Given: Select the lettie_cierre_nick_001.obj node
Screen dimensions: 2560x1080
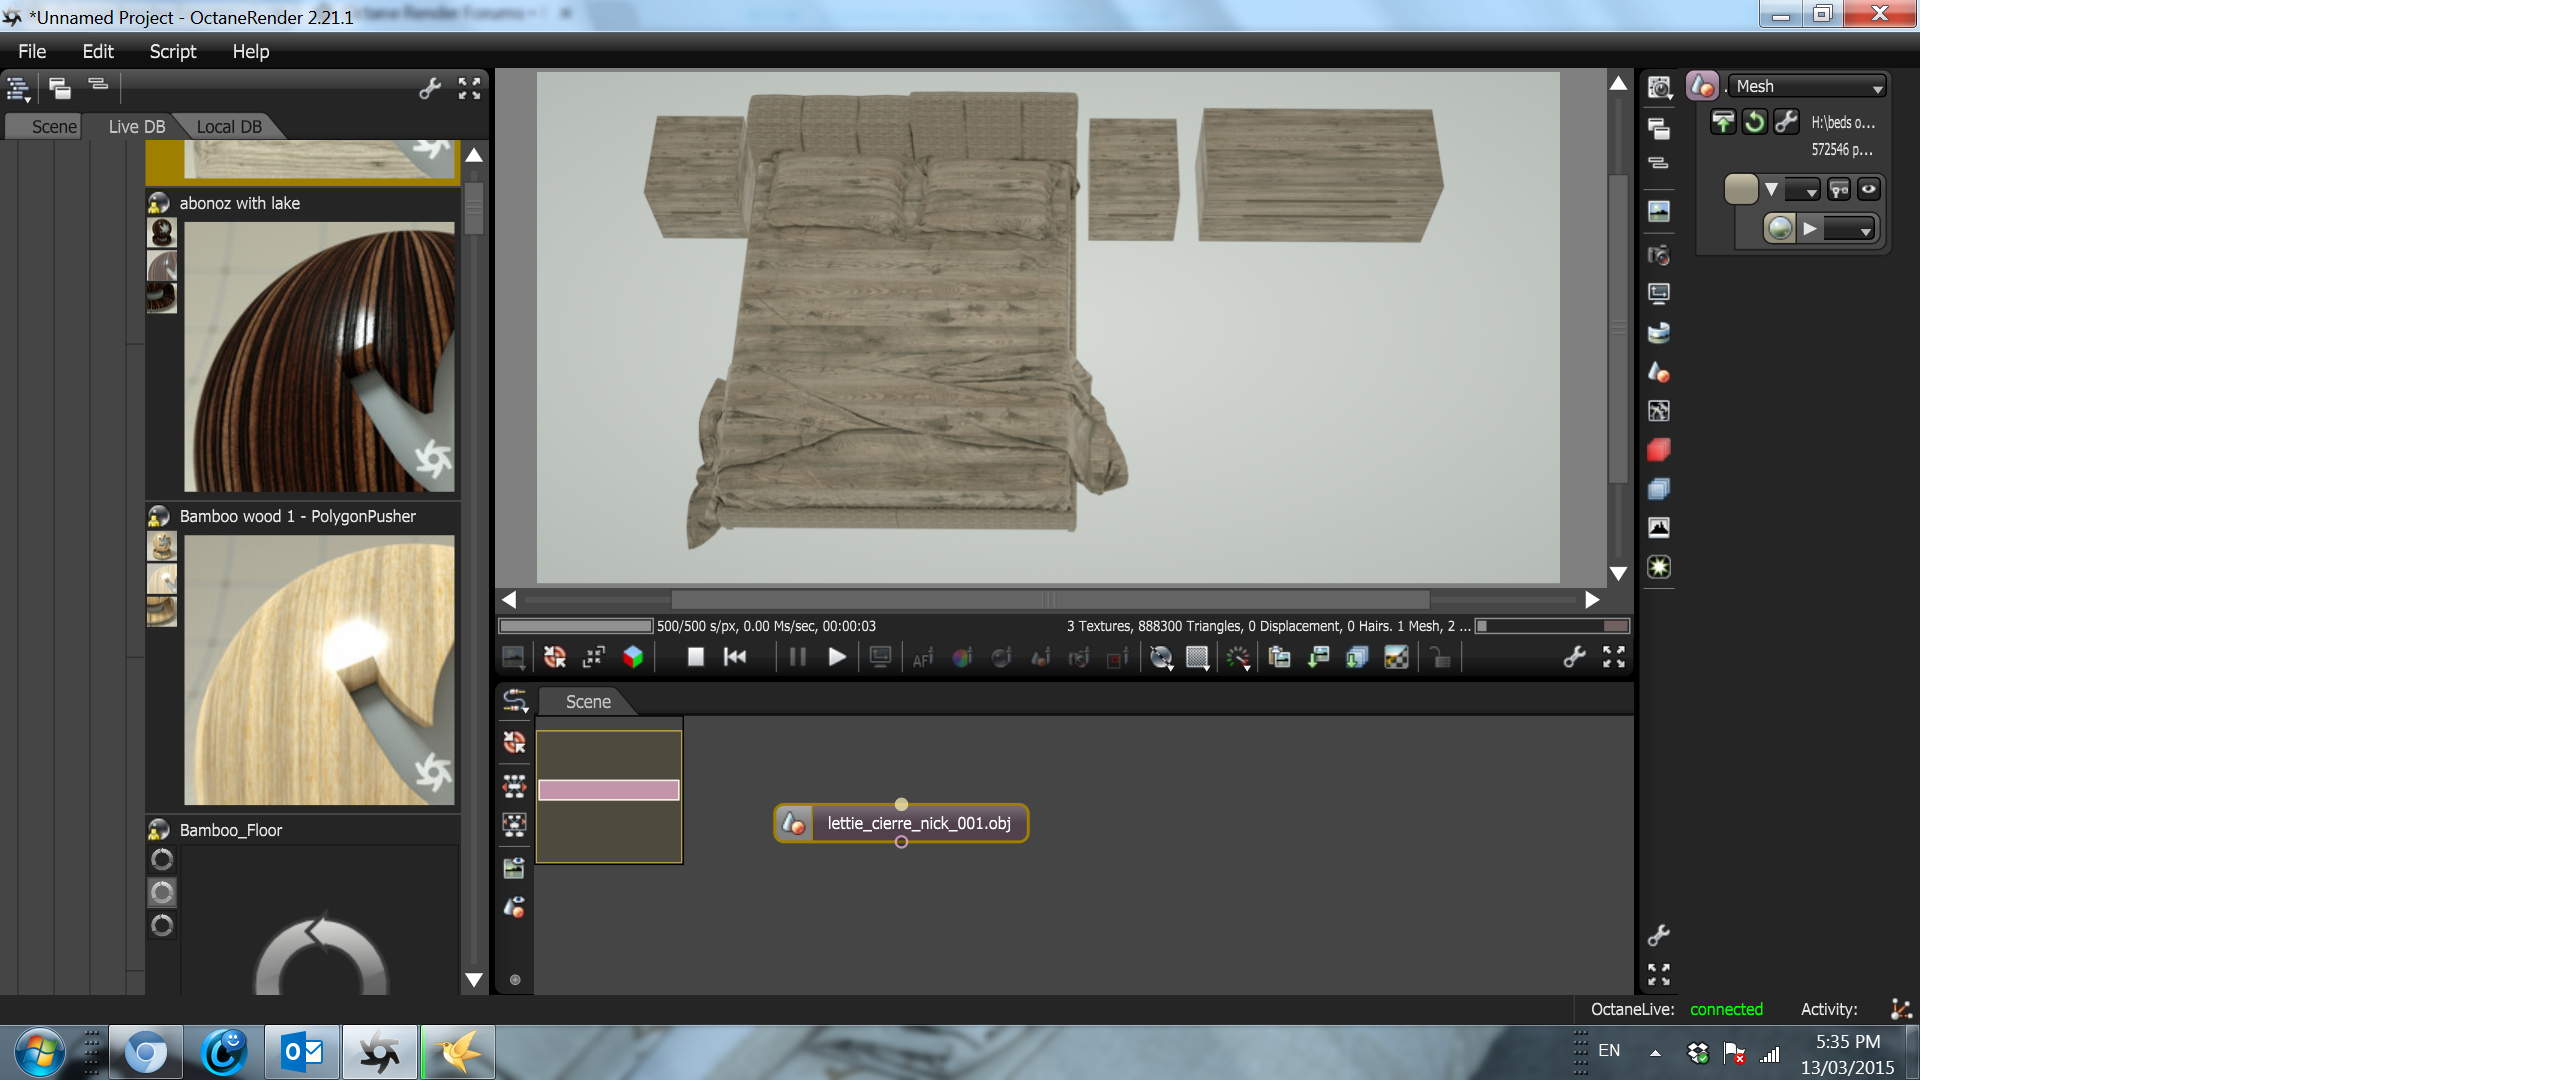Looking at the screenshot, I should coord(901,823).
